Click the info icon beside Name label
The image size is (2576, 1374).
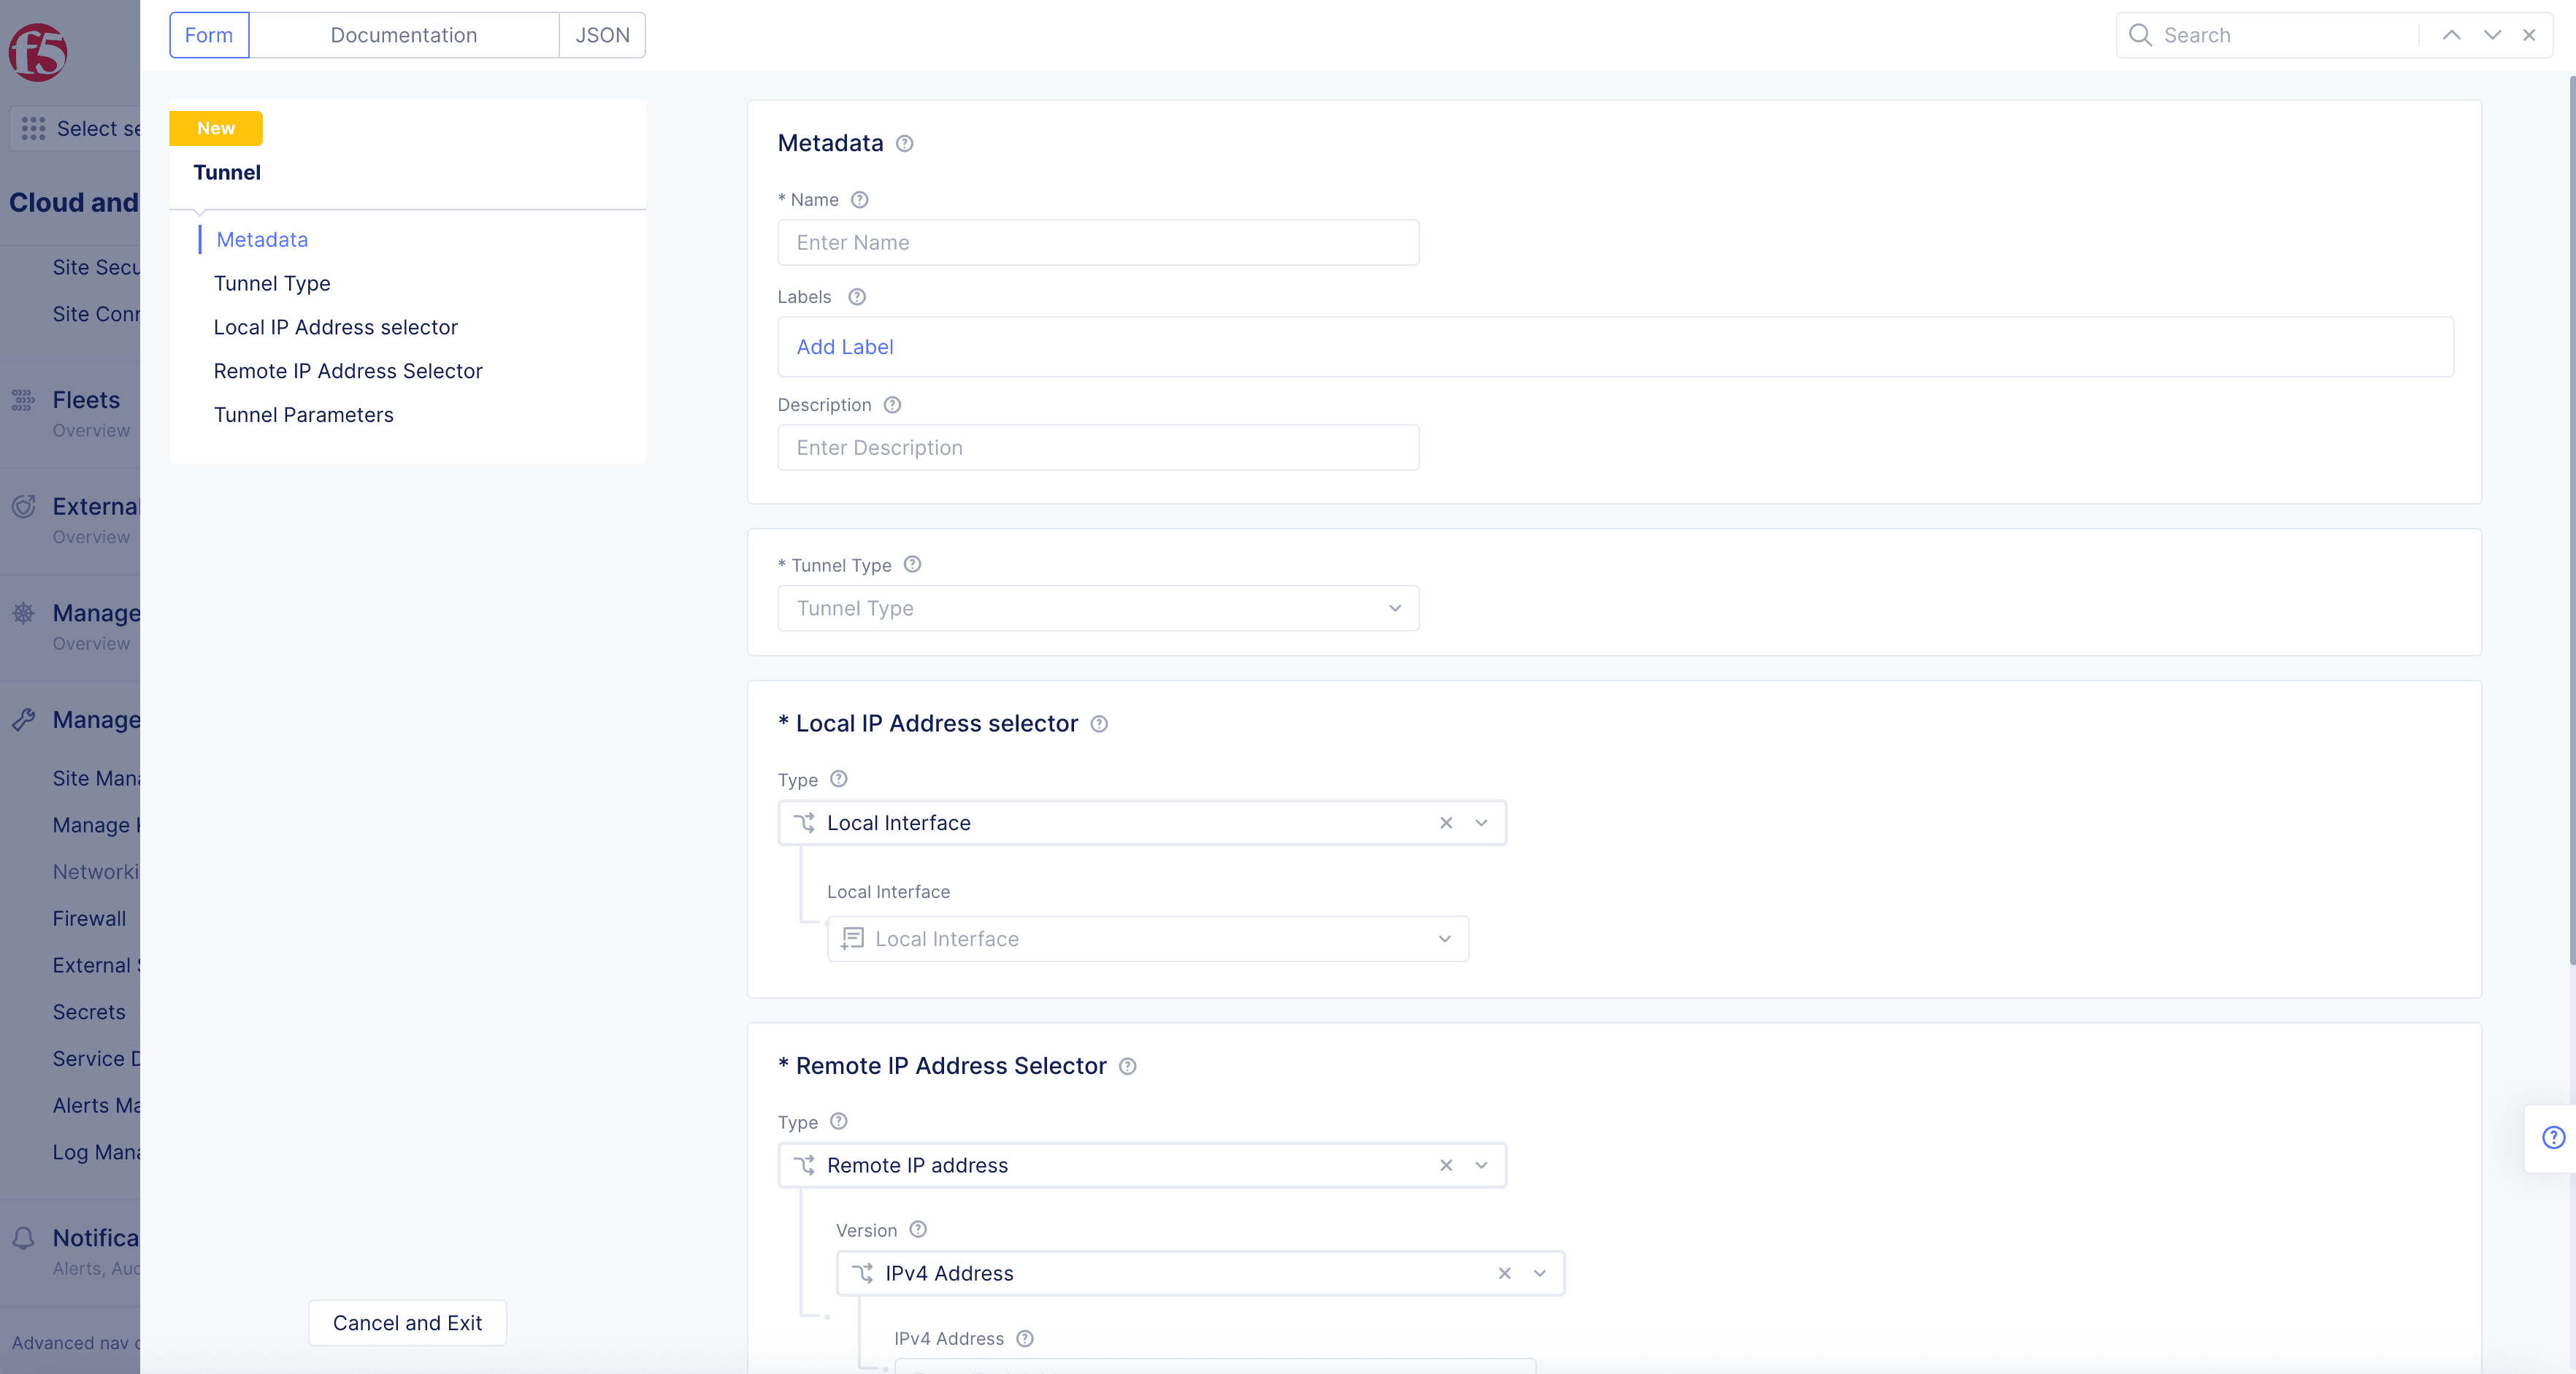point(859,199)
